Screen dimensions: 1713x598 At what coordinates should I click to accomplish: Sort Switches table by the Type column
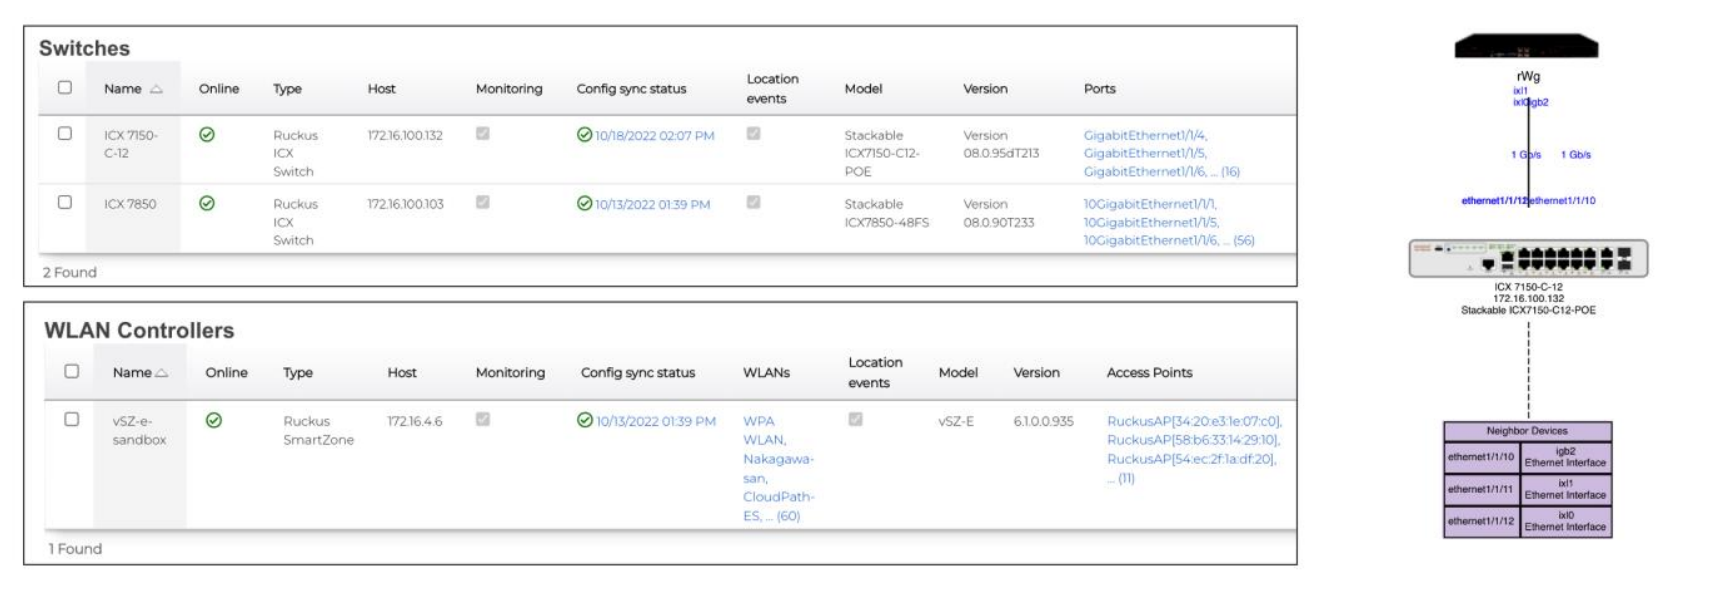[288, 89]
